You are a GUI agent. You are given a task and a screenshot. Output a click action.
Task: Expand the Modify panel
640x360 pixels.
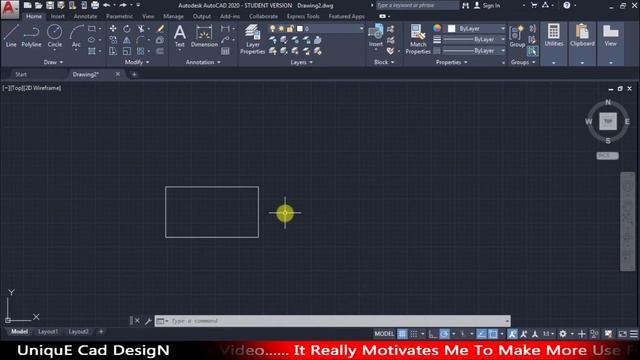click(137, 62)
